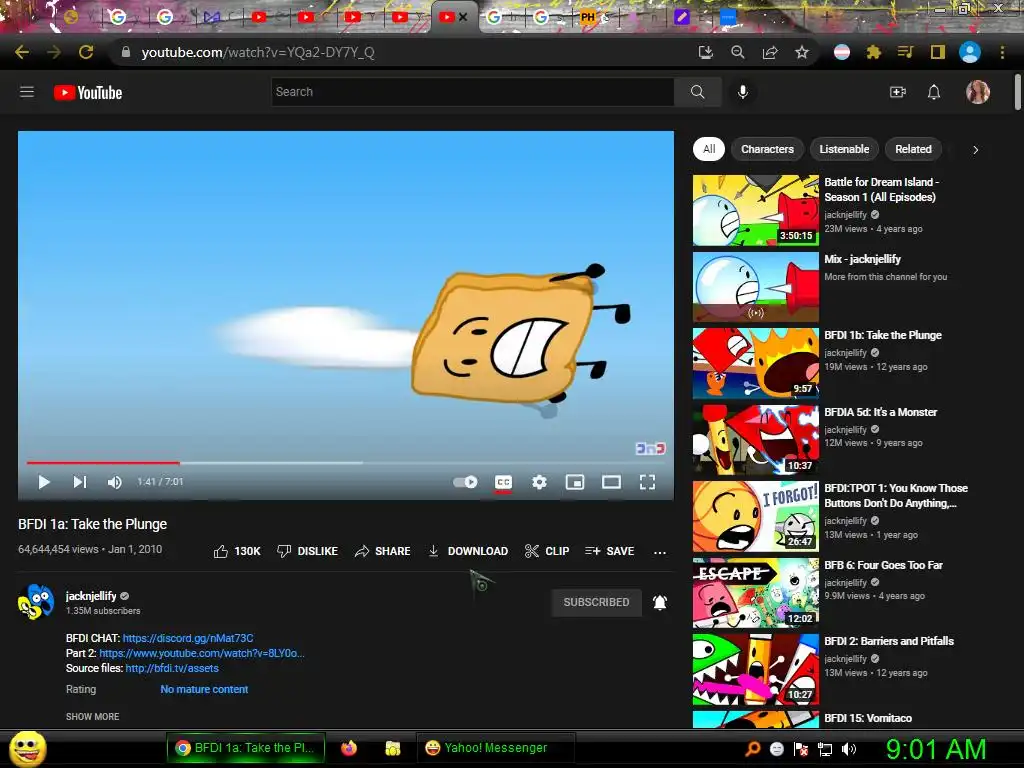Toggle channel notification bell next to Subscribed

(660, 602)
